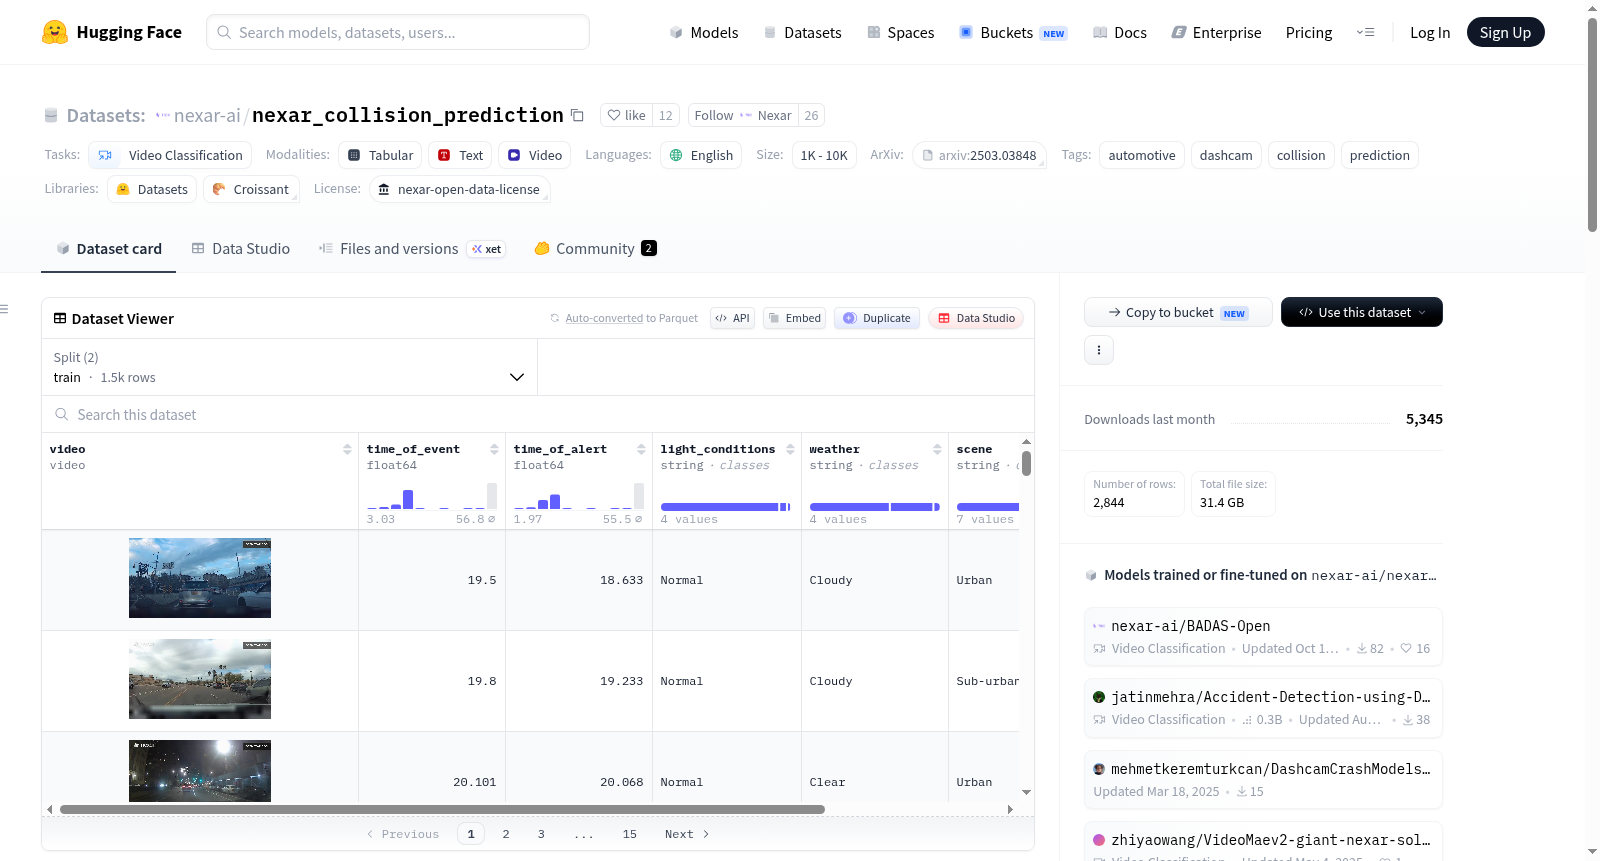Click the nexar-ai organization link
The image size is (1600, 861).
(x=206, y=115)
